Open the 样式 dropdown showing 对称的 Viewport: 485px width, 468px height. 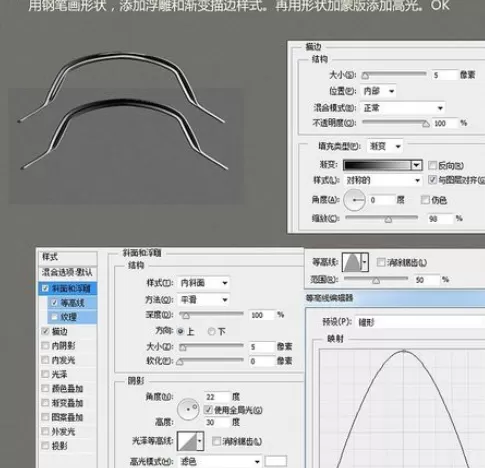pyautogui.click(x=383, y=181)
